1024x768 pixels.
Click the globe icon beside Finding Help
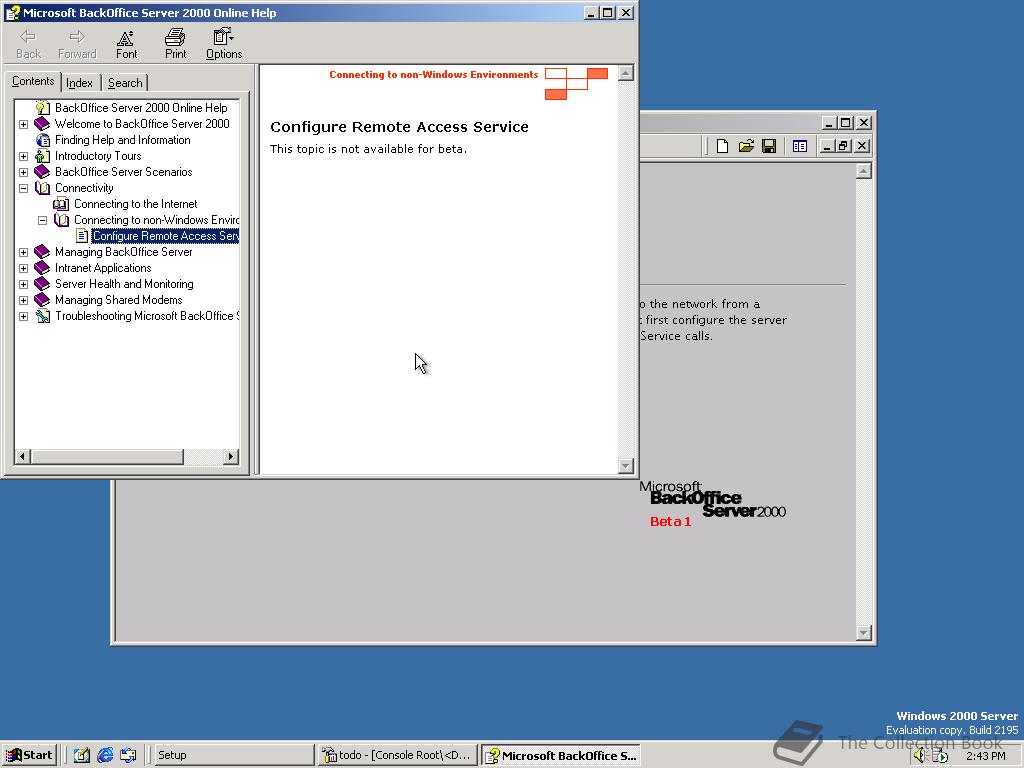[42, 140]
